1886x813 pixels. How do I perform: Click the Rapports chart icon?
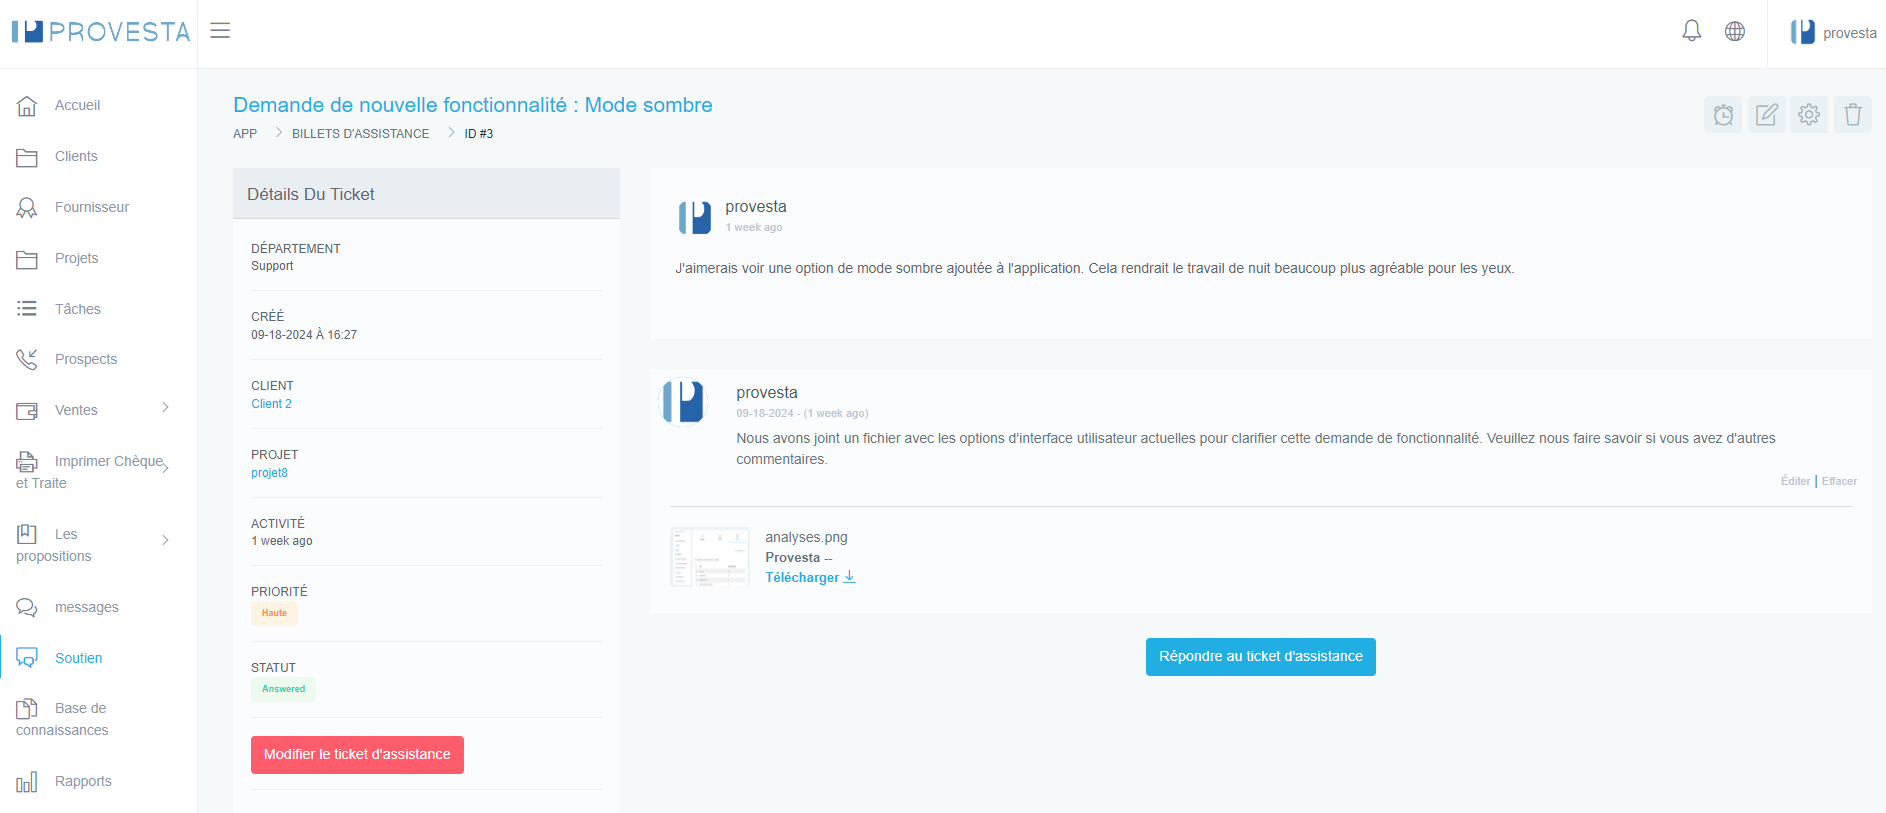click(x=27, y=782)
